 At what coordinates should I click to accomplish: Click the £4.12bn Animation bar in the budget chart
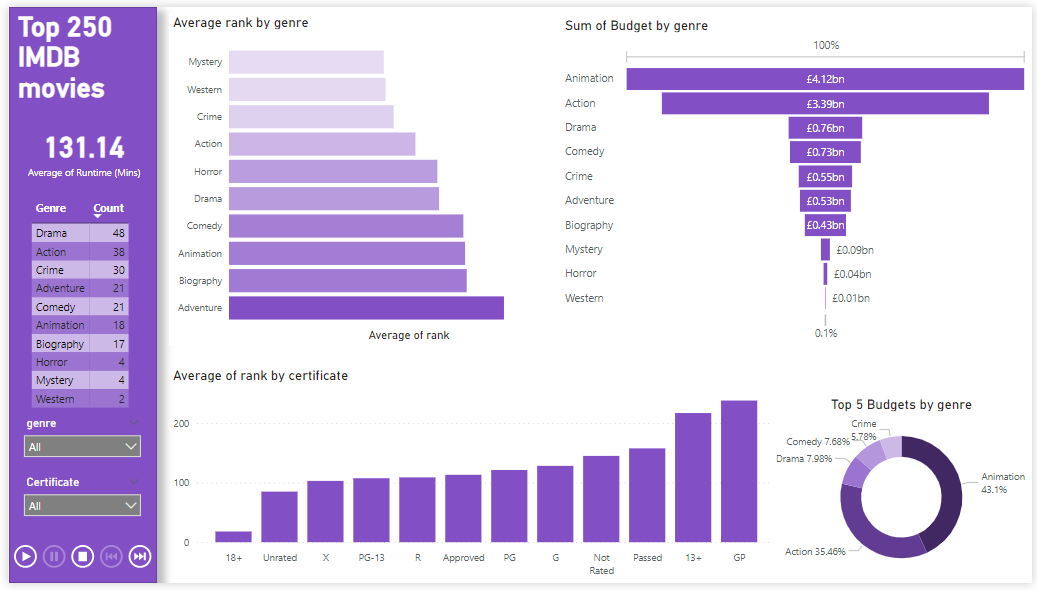(x=824, y=78)
